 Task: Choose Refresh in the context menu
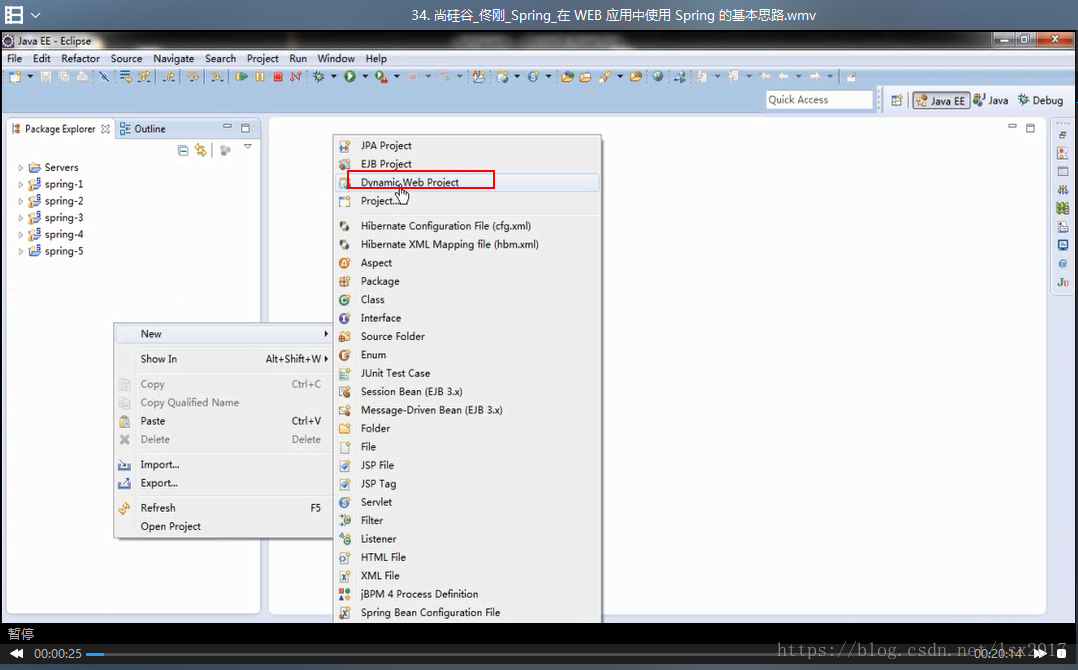tap(223, 508)
